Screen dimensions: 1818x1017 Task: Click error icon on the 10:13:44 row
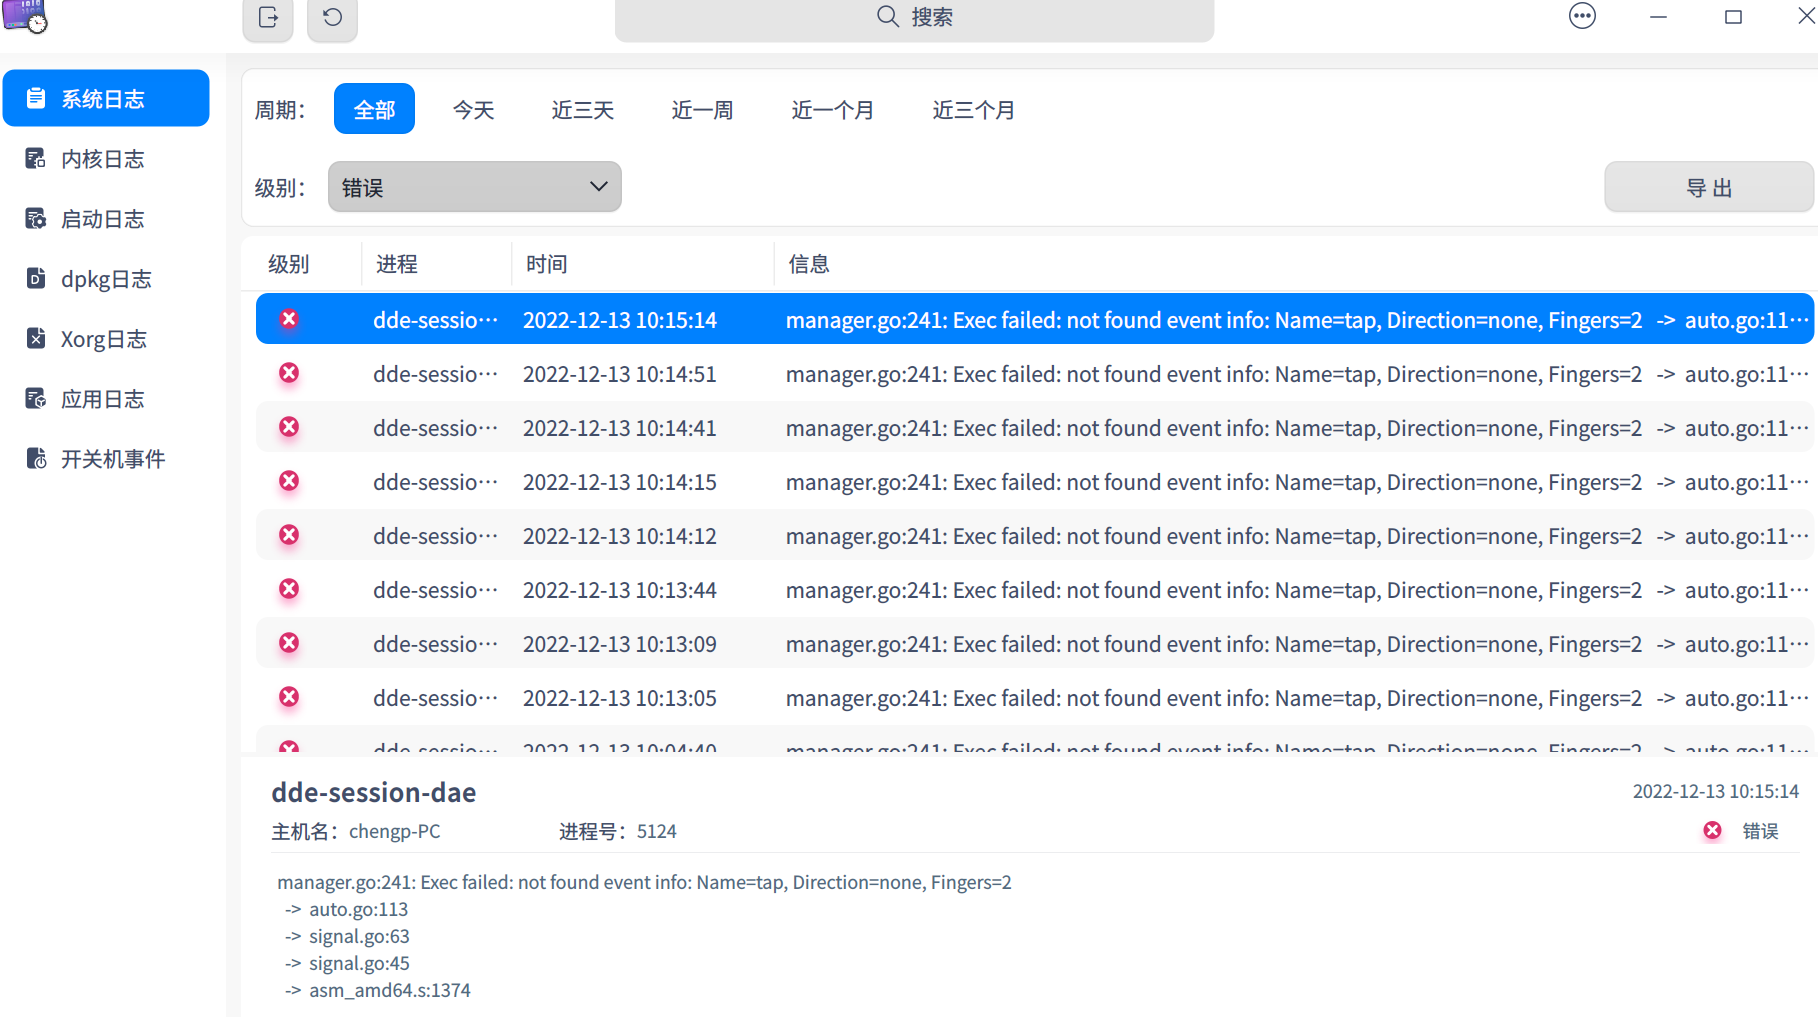(289, 589)
